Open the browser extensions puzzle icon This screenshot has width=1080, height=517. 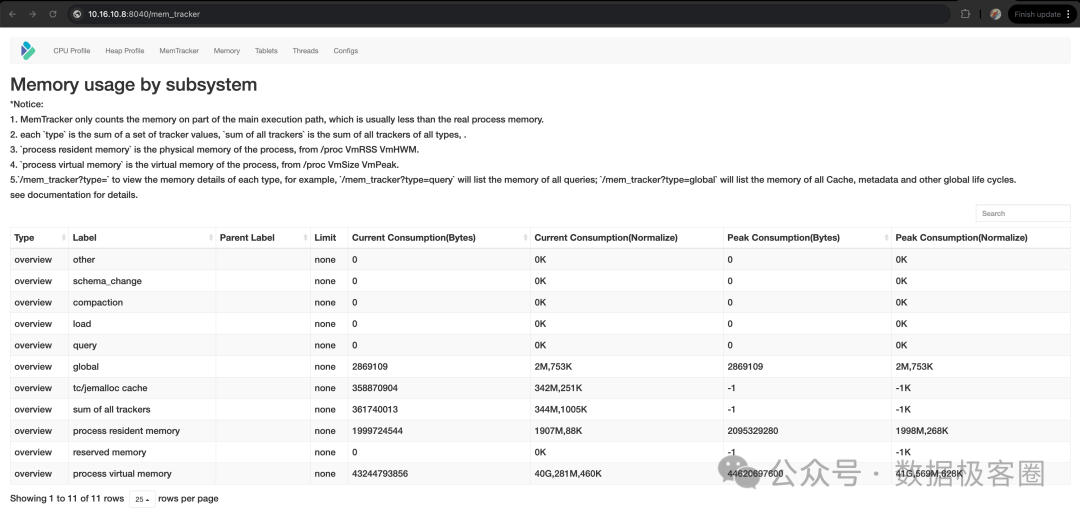965,14
